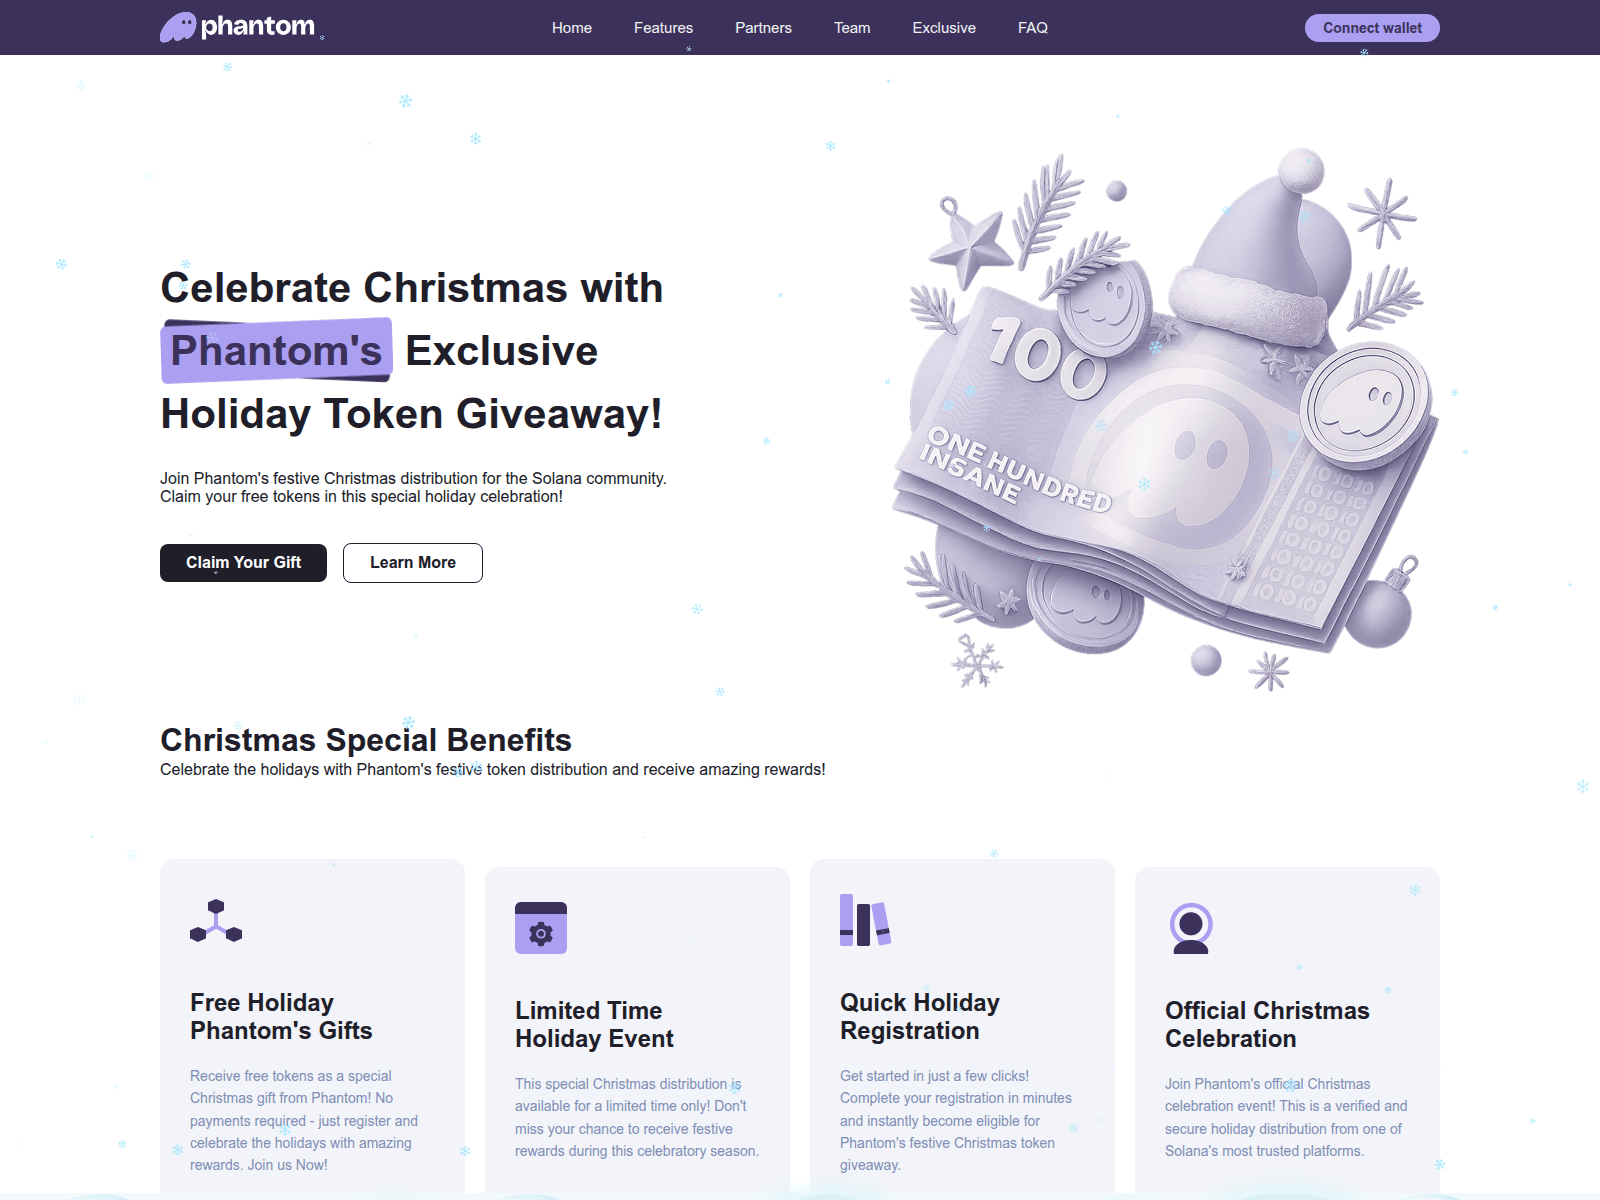Go to the Features nav link
The height and width of the screenshot is (1200, 1600).
(663, 28)
